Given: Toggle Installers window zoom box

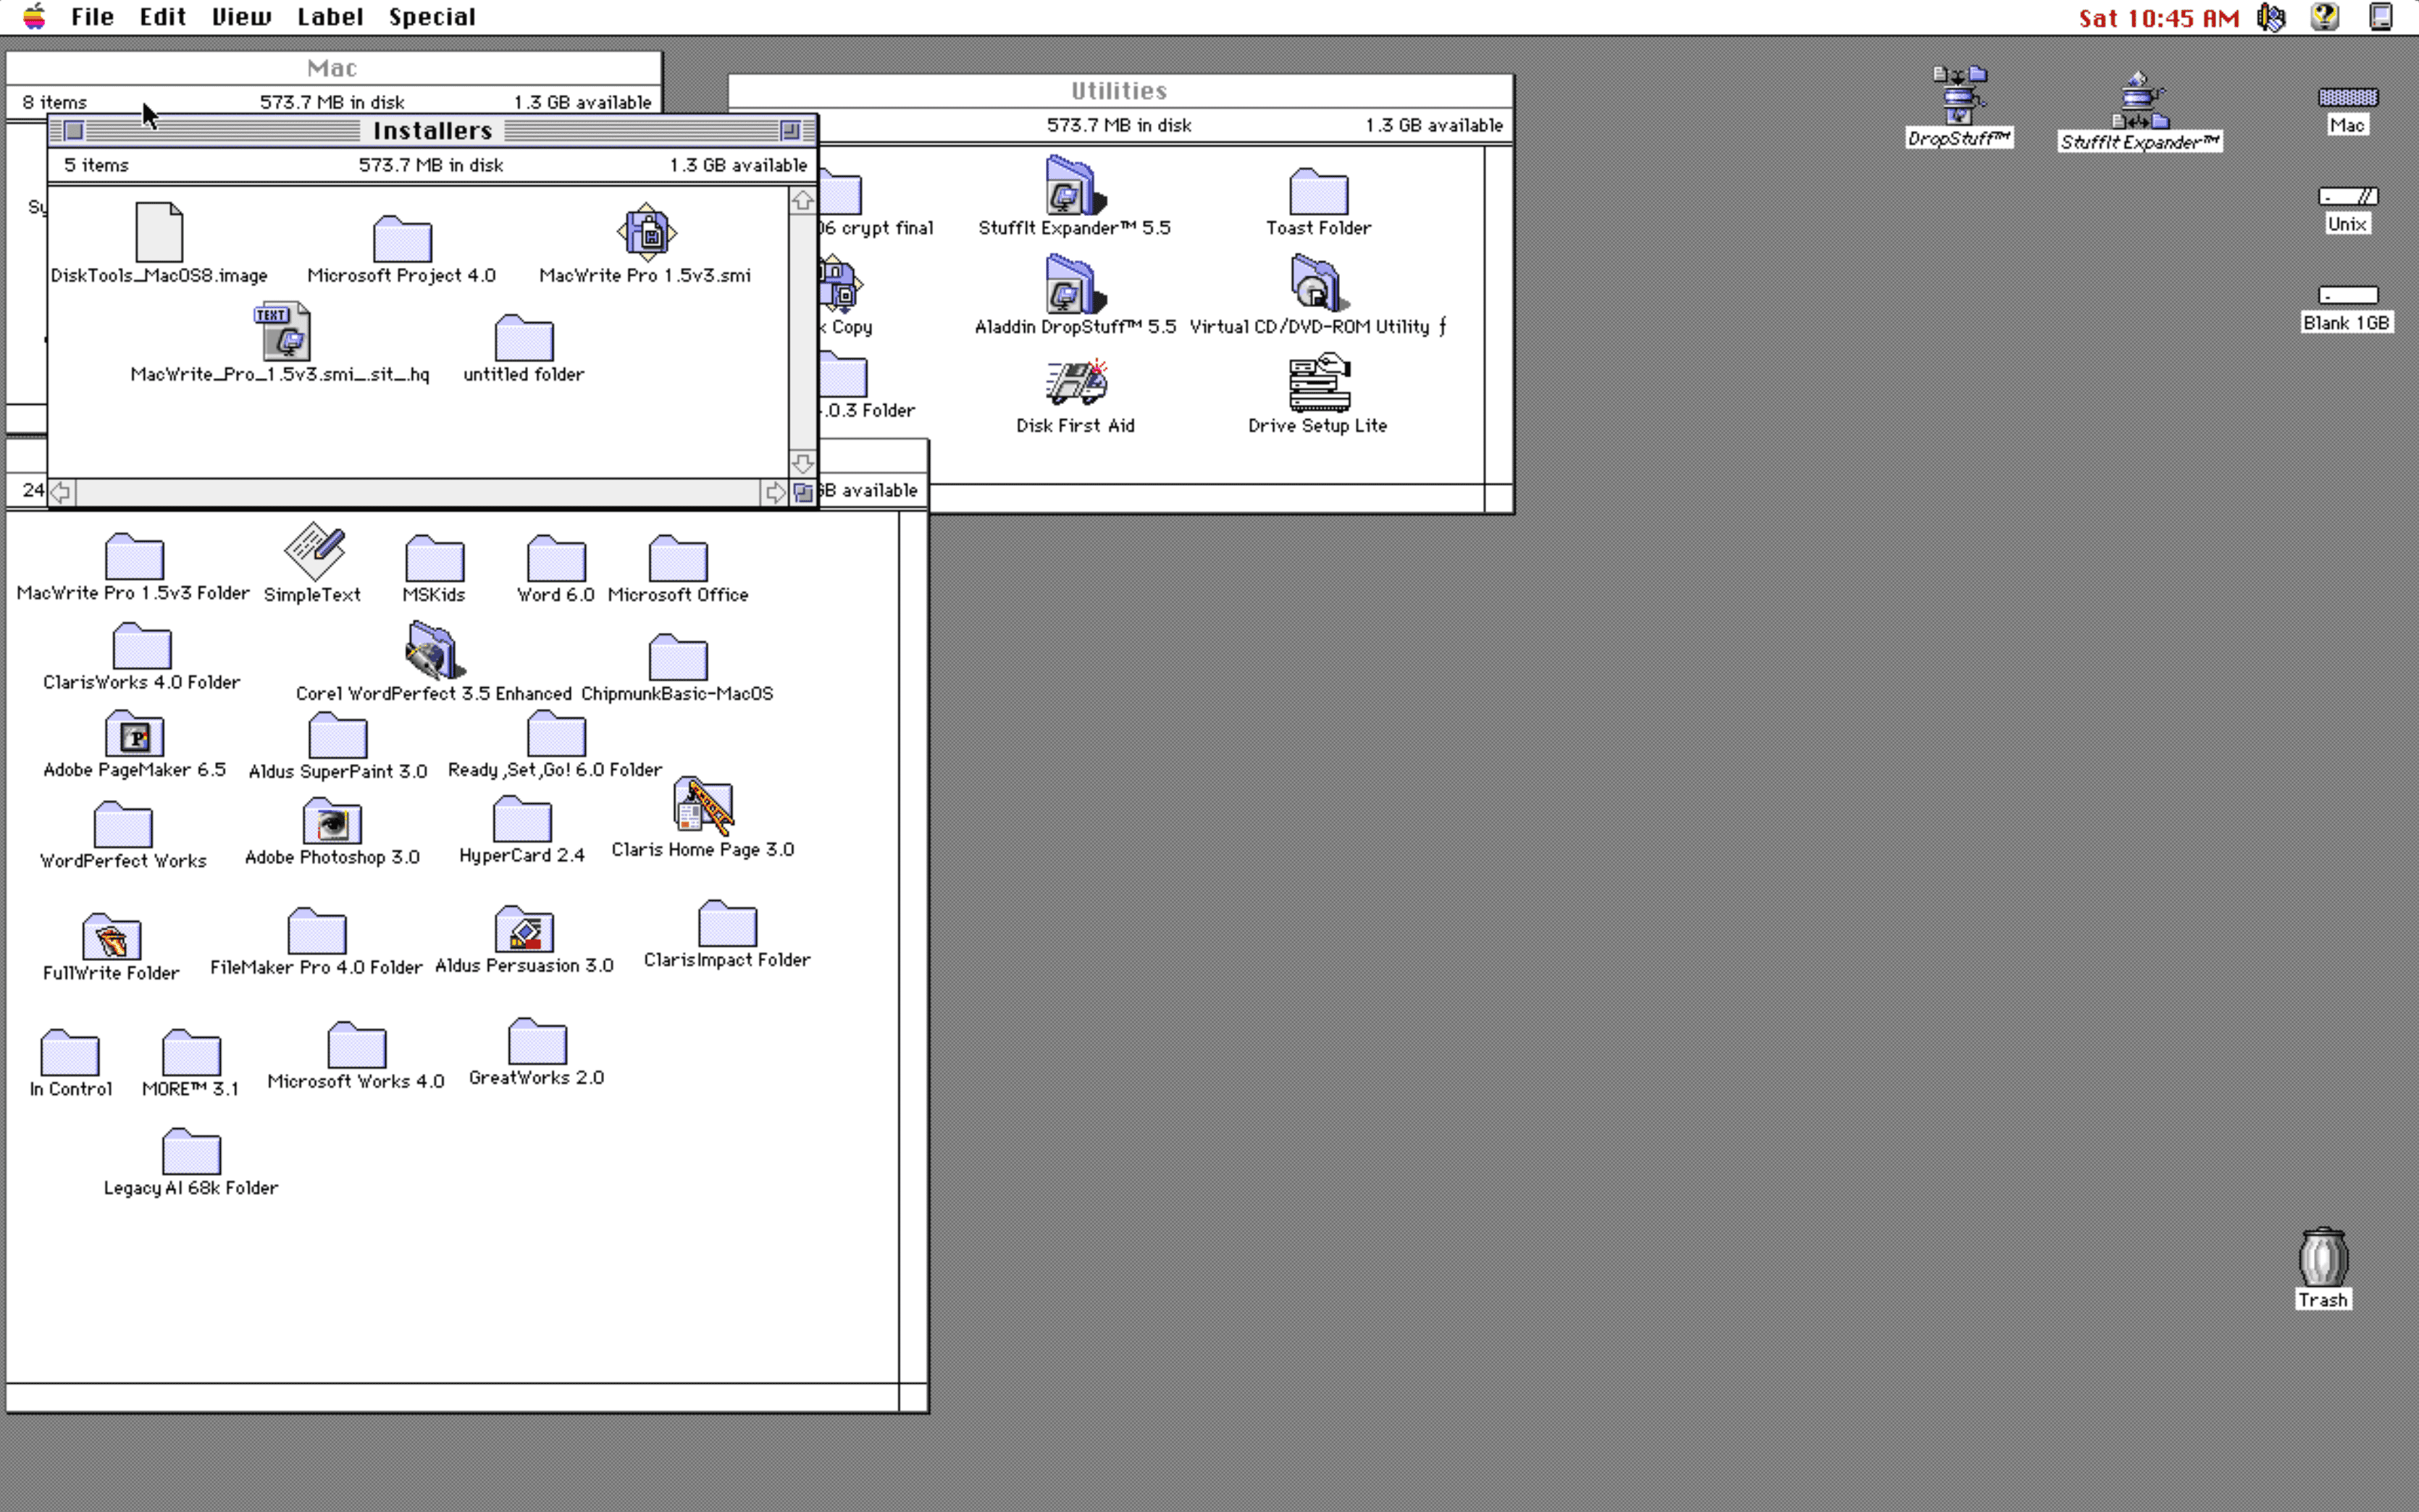Looking at the screenshot, I should tap(790, 130).
